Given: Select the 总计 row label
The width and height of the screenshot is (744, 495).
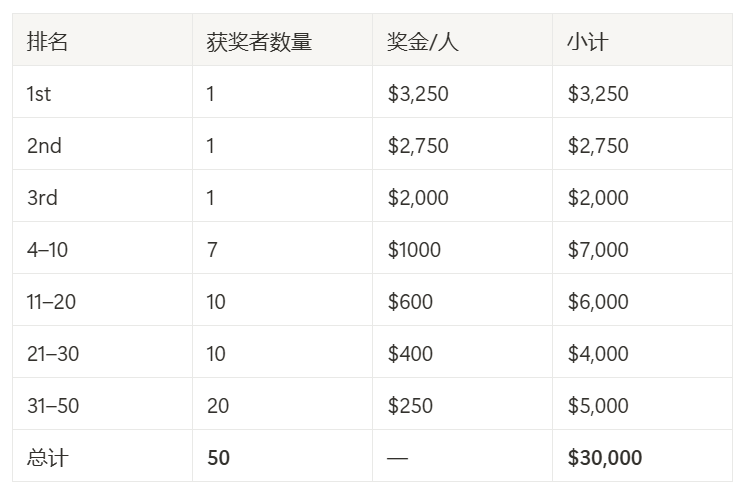Looking at the screenshot, I should [x=47, y=458].
